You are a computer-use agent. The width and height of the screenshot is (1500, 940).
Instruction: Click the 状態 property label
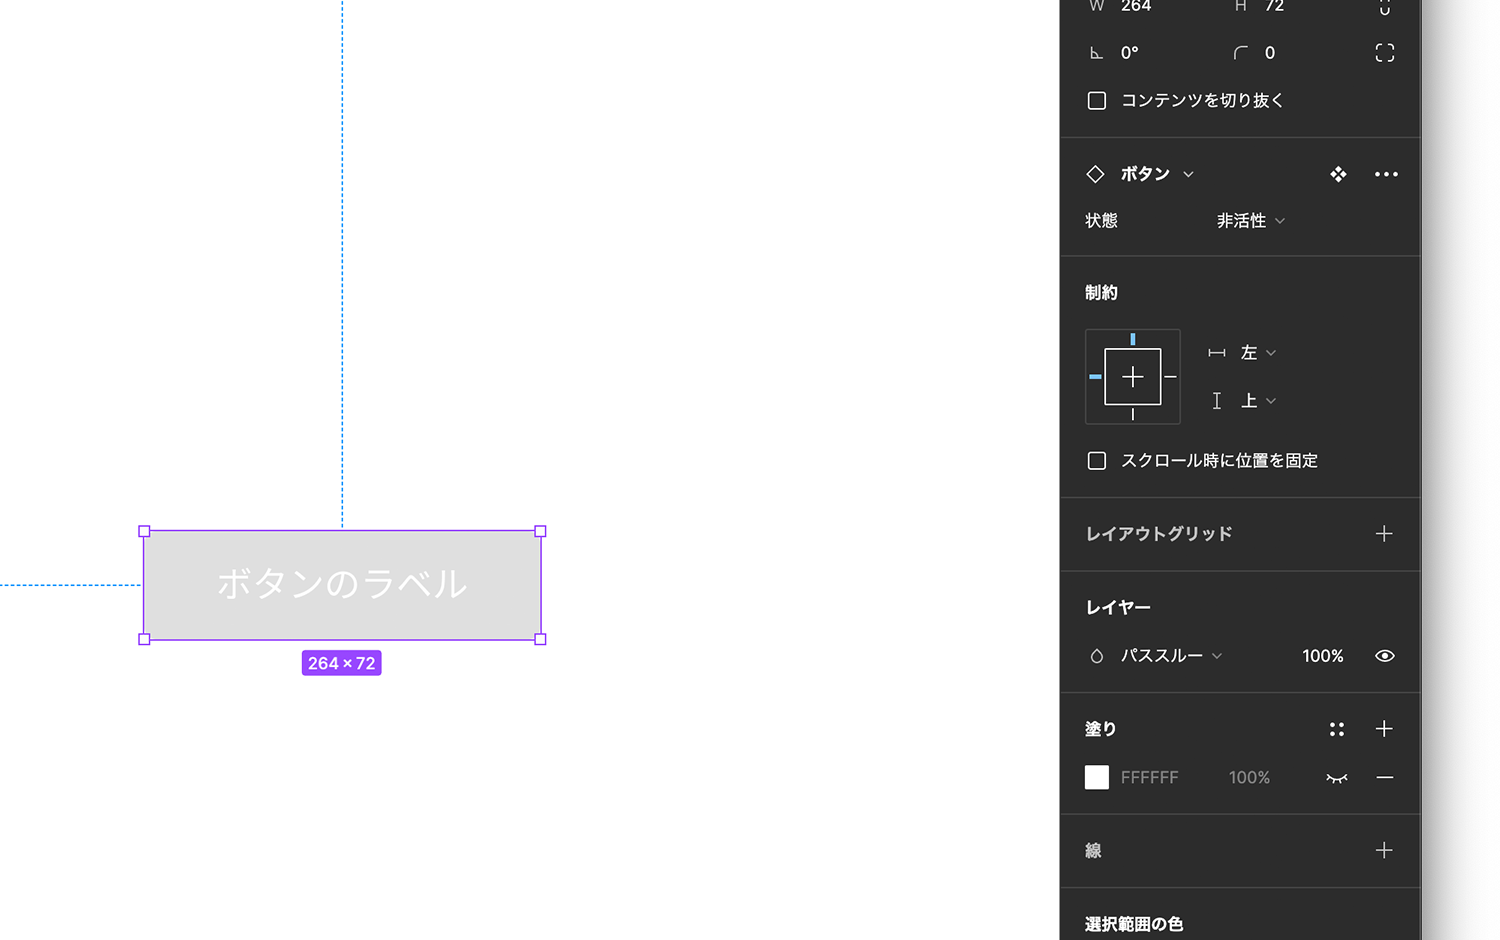[1101, 221]
